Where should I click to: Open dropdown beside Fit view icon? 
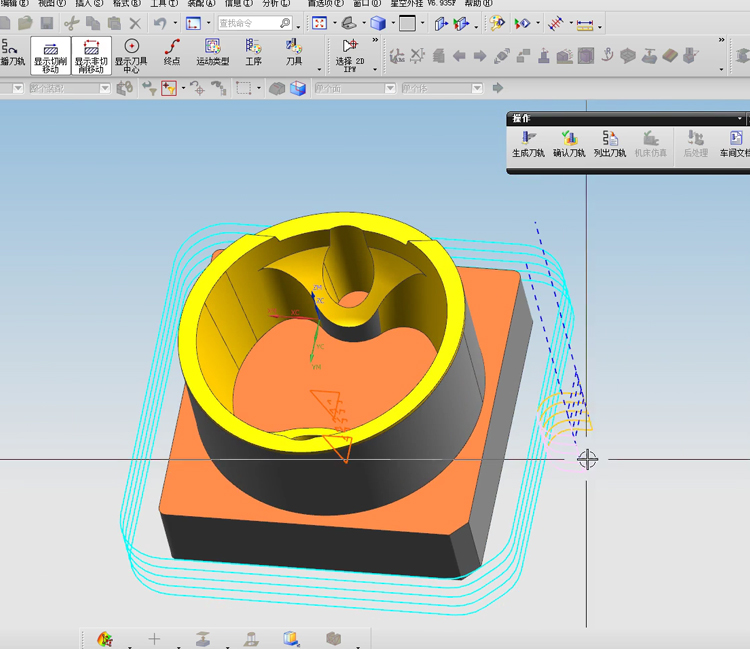[334, 23]
